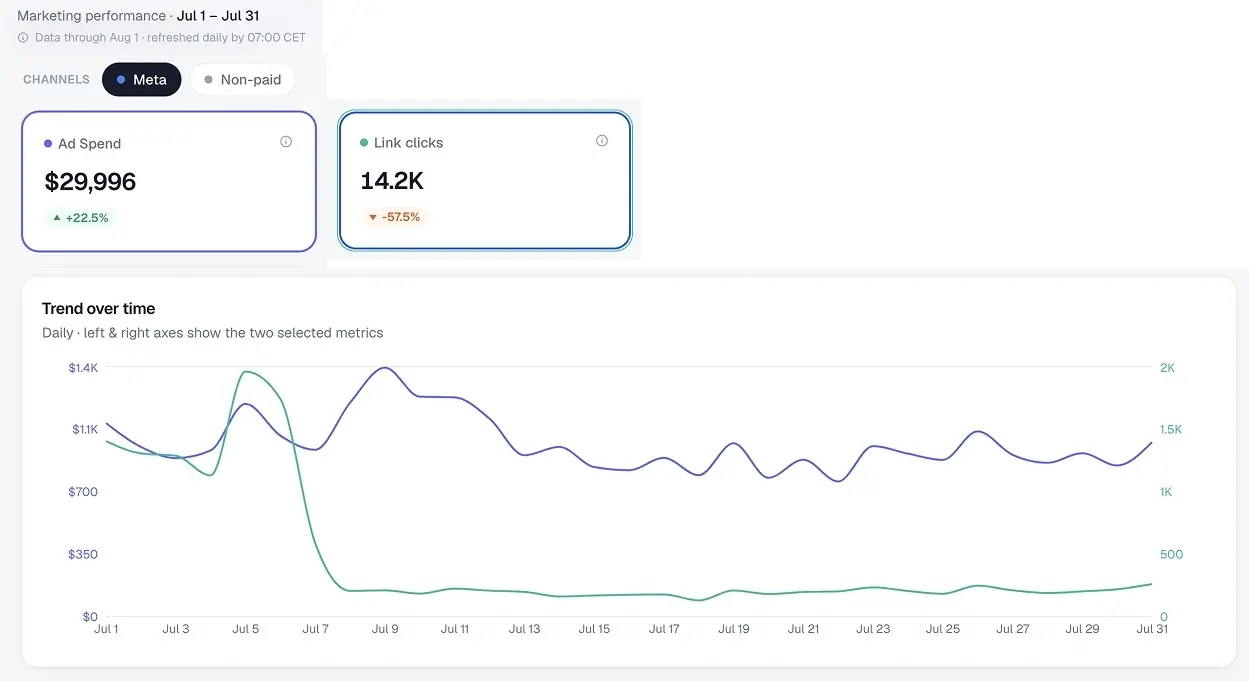Viewport: 1249px width, 681px height.
Task: Select the Ad Spend metric card
Action: pyautogui.click(x=169, y=181)
